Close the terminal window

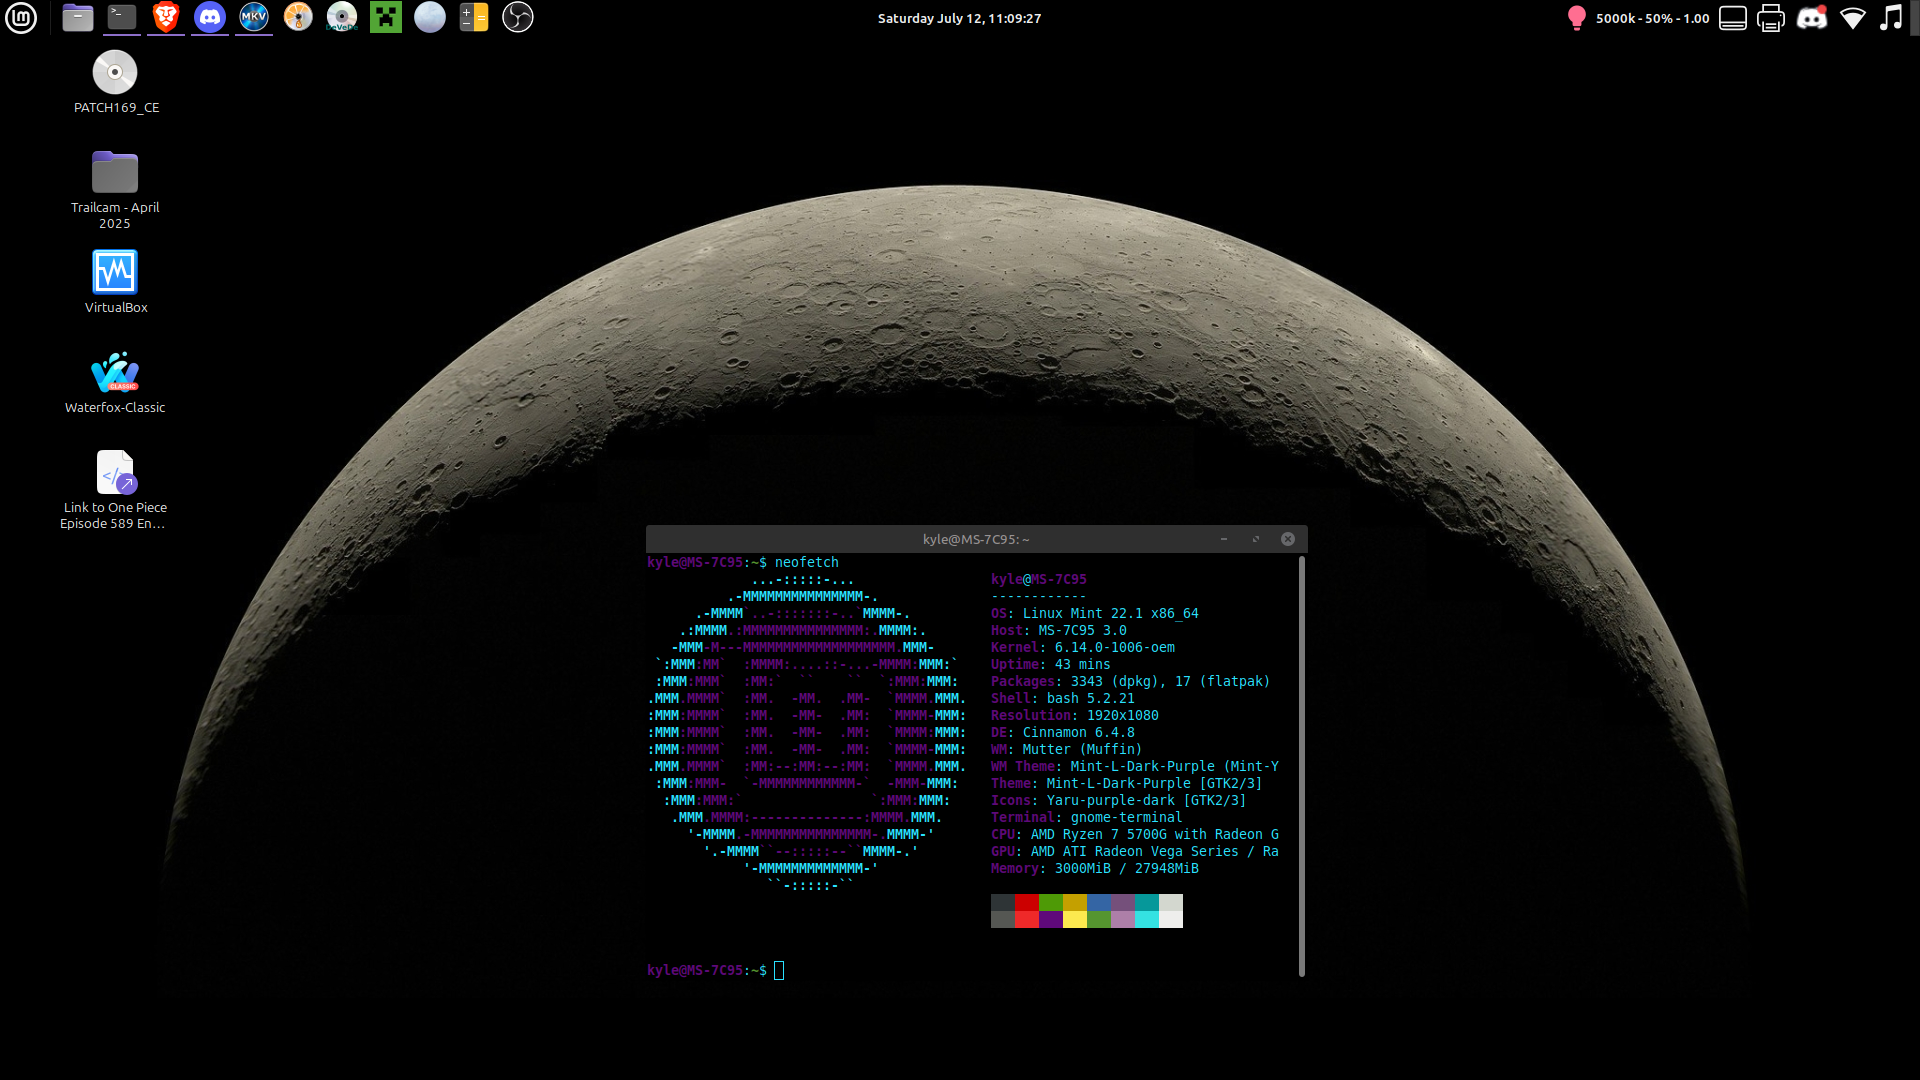click(x=1288, y=539)
